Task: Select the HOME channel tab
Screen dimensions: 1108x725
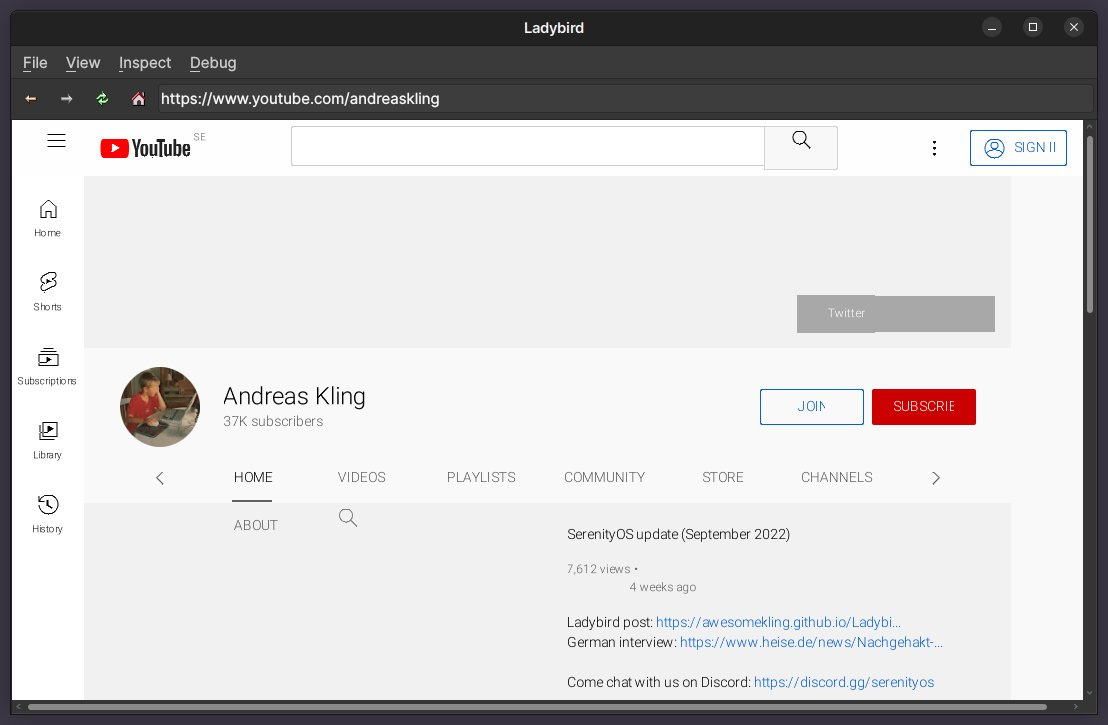Action: click(253, 478)
